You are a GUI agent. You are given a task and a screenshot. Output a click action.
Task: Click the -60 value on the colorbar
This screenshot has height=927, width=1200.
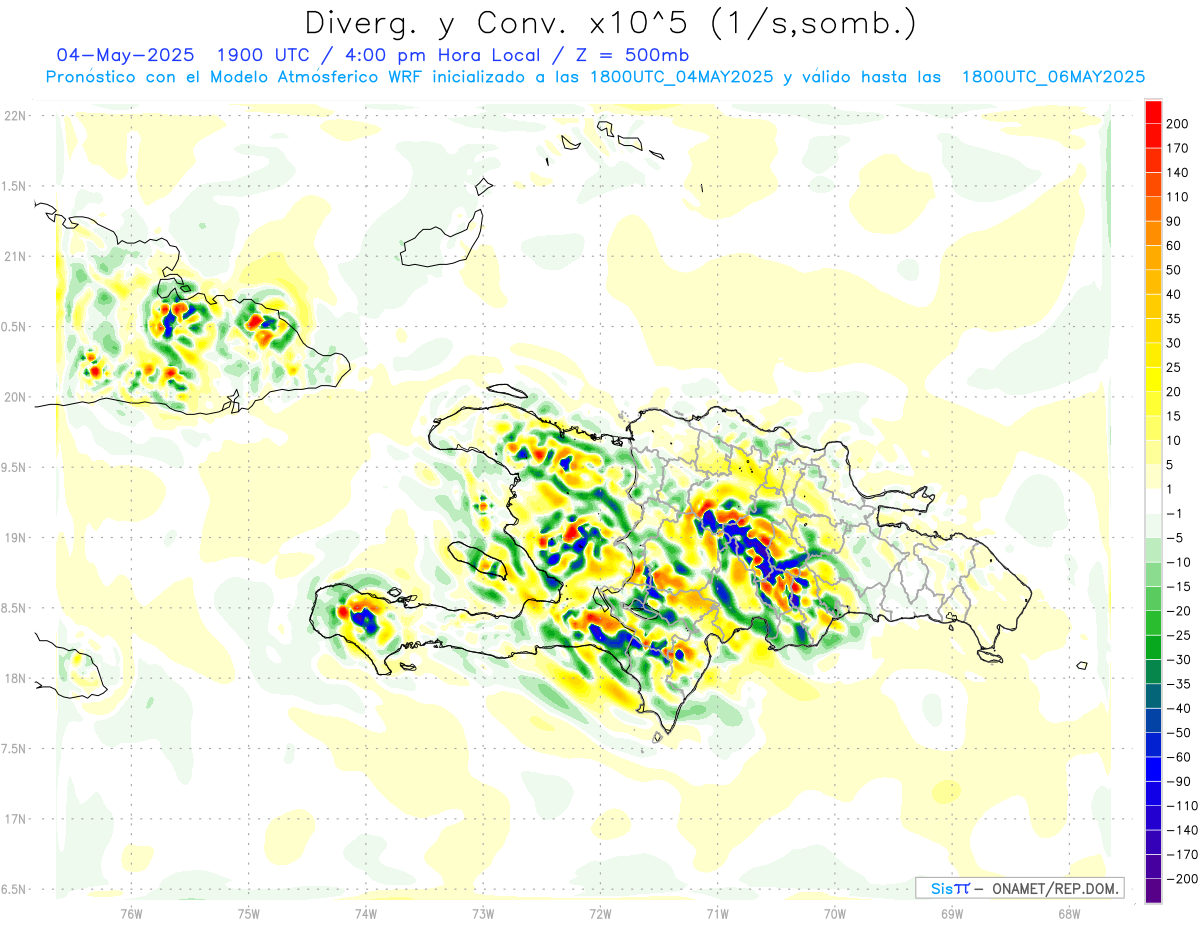[1180, 757]
